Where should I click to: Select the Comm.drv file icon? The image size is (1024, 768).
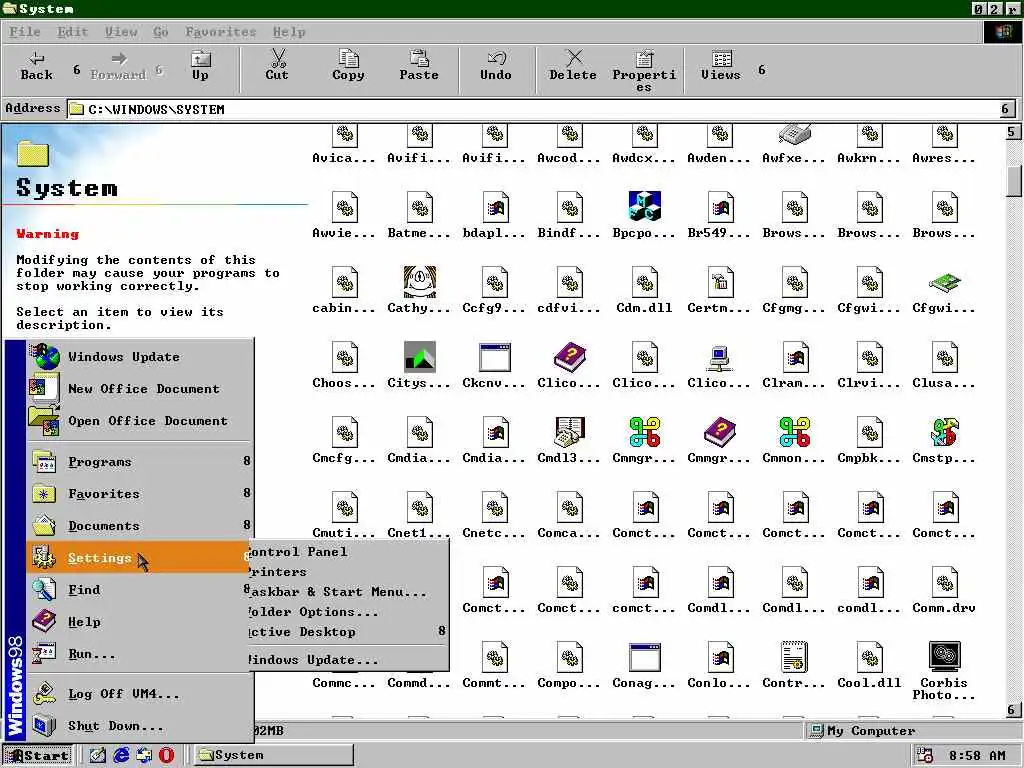[944, 581]
